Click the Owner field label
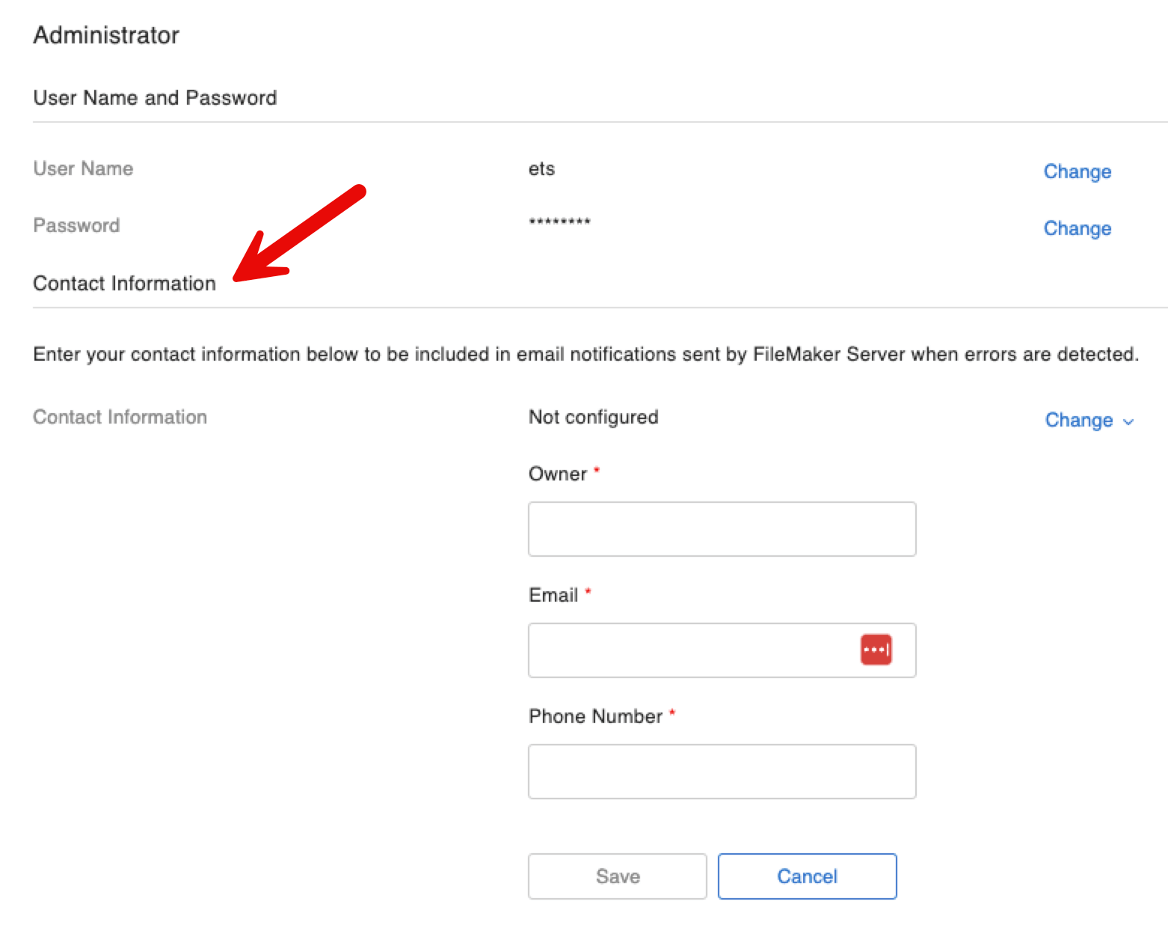 click(558, 474)
